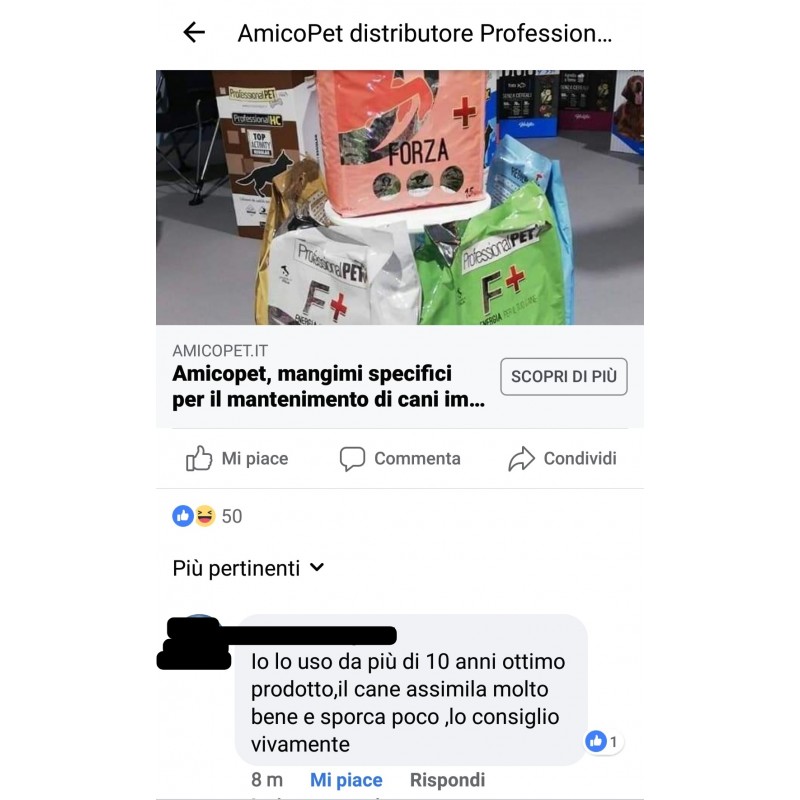View the 50 reactions count
Screen dimensions: 800x800
[x=232, y=516]
